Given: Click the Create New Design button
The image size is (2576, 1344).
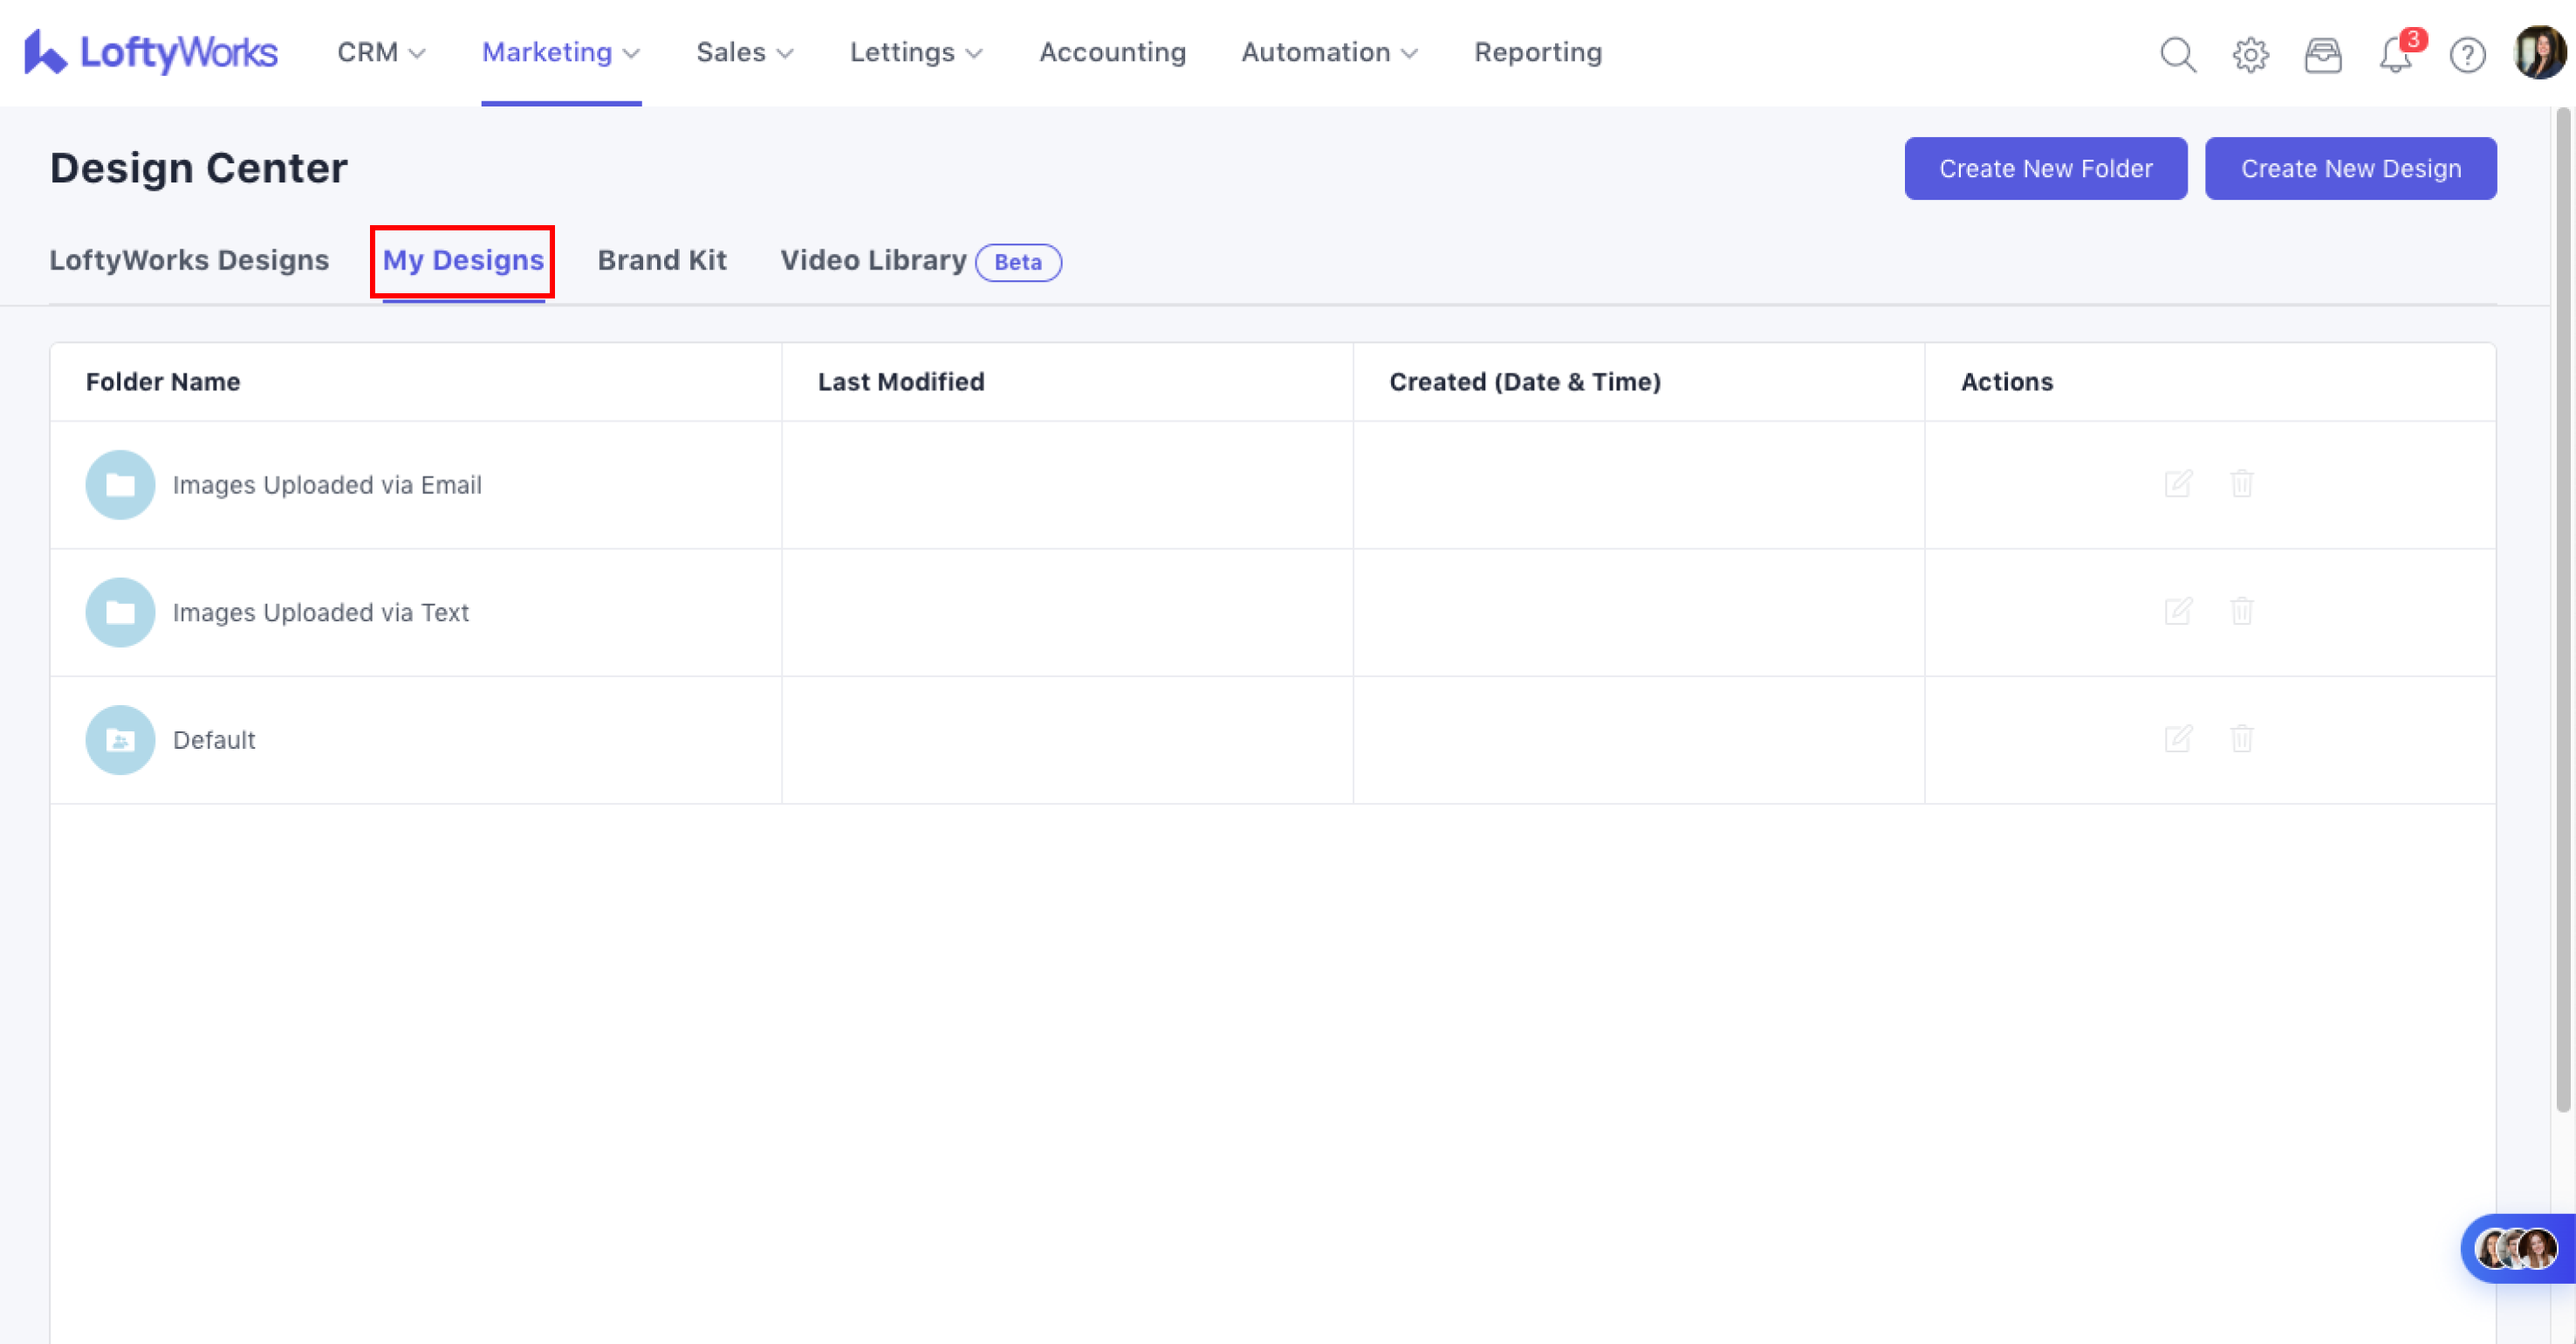Looking at the screenshot, I should click(2350, 168).
